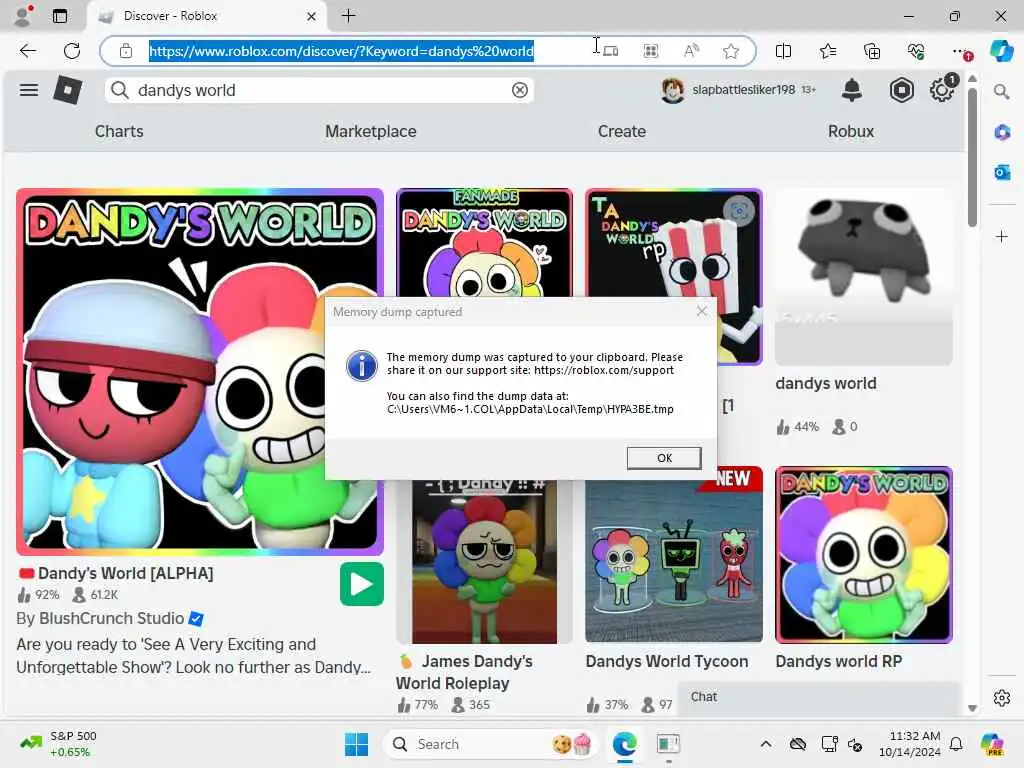Open the Robux tab

(851, 131)
